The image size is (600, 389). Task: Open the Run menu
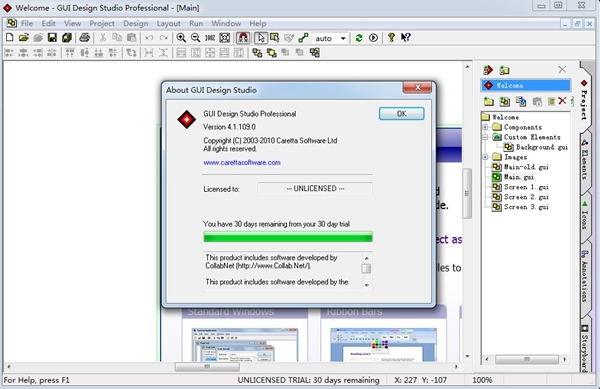(196, 23)
